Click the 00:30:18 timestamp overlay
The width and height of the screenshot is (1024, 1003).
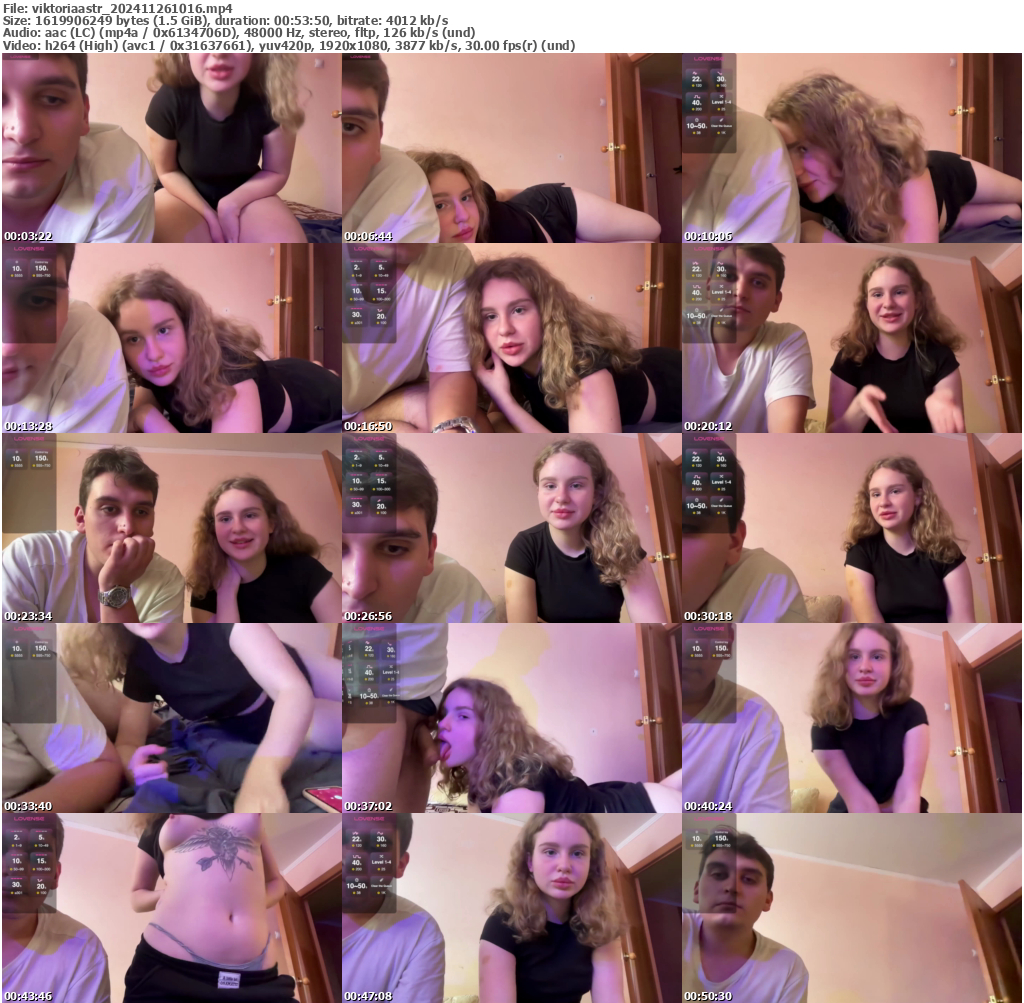pyautogui.click(x=707, y=615)
